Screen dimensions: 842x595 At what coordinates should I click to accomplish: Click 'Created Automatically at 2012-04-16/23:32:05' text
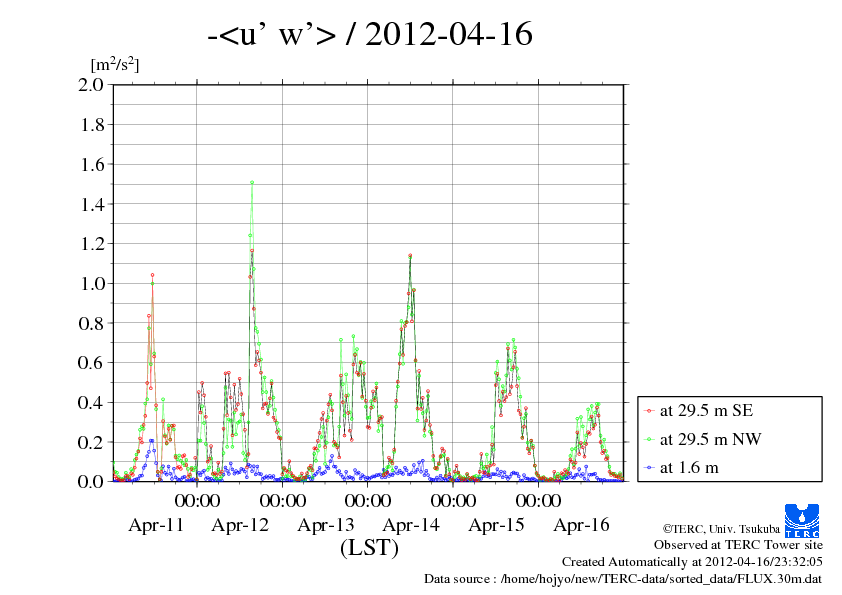[692, 562]
